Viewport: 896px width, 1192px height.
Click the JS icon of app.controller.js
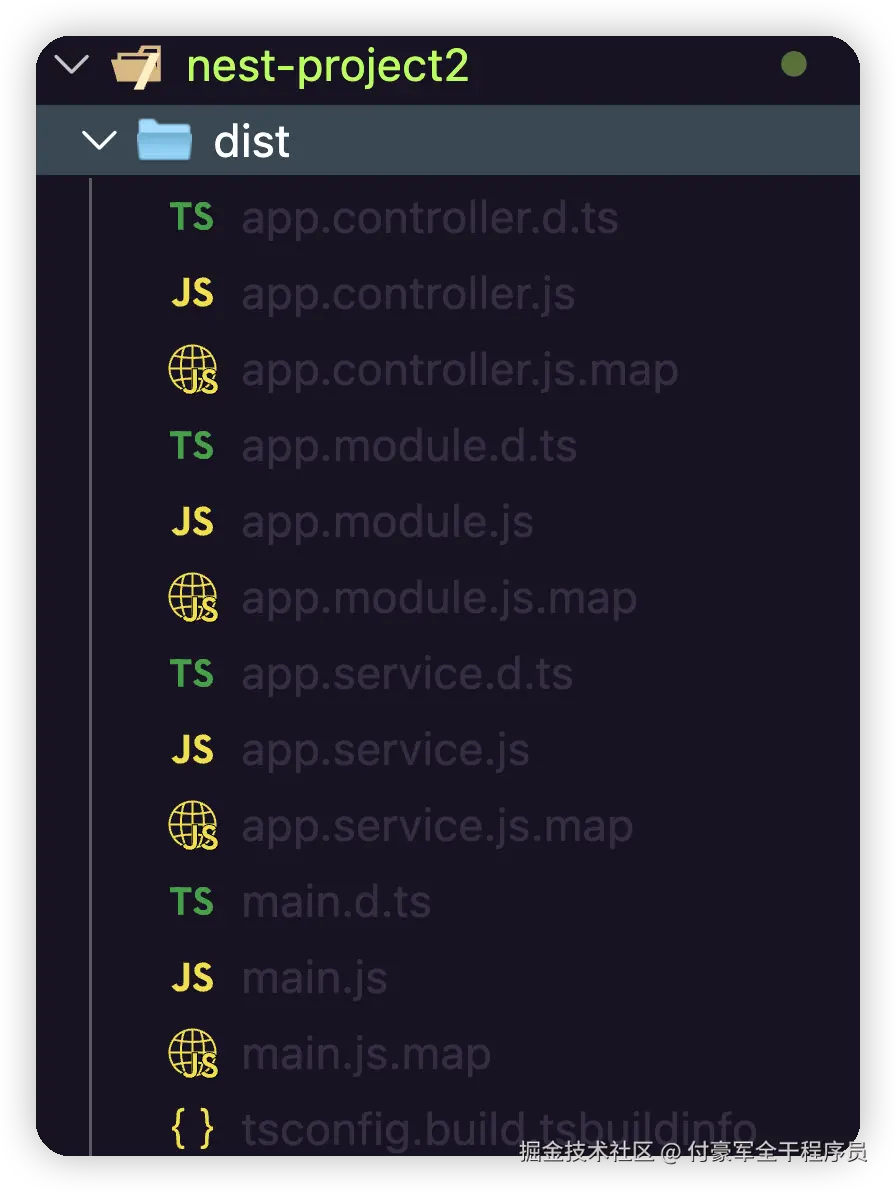point(192,293)
